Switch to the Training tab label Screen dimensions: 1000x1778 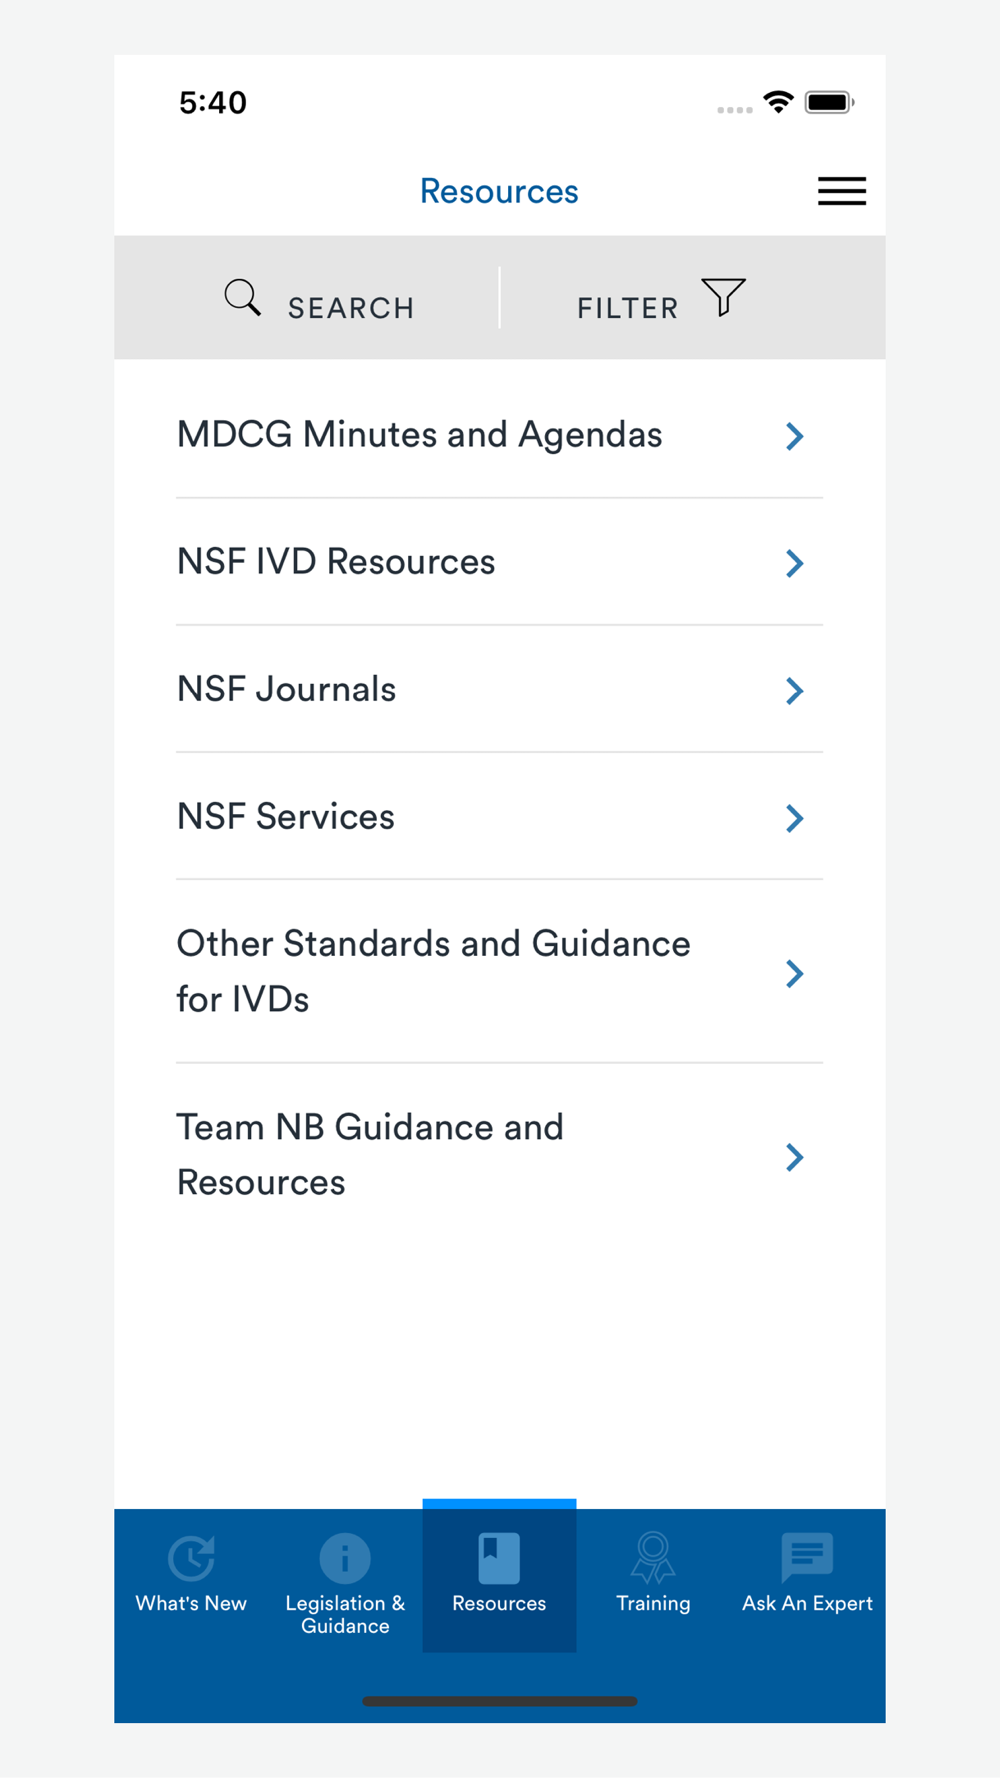point(653,1603)
